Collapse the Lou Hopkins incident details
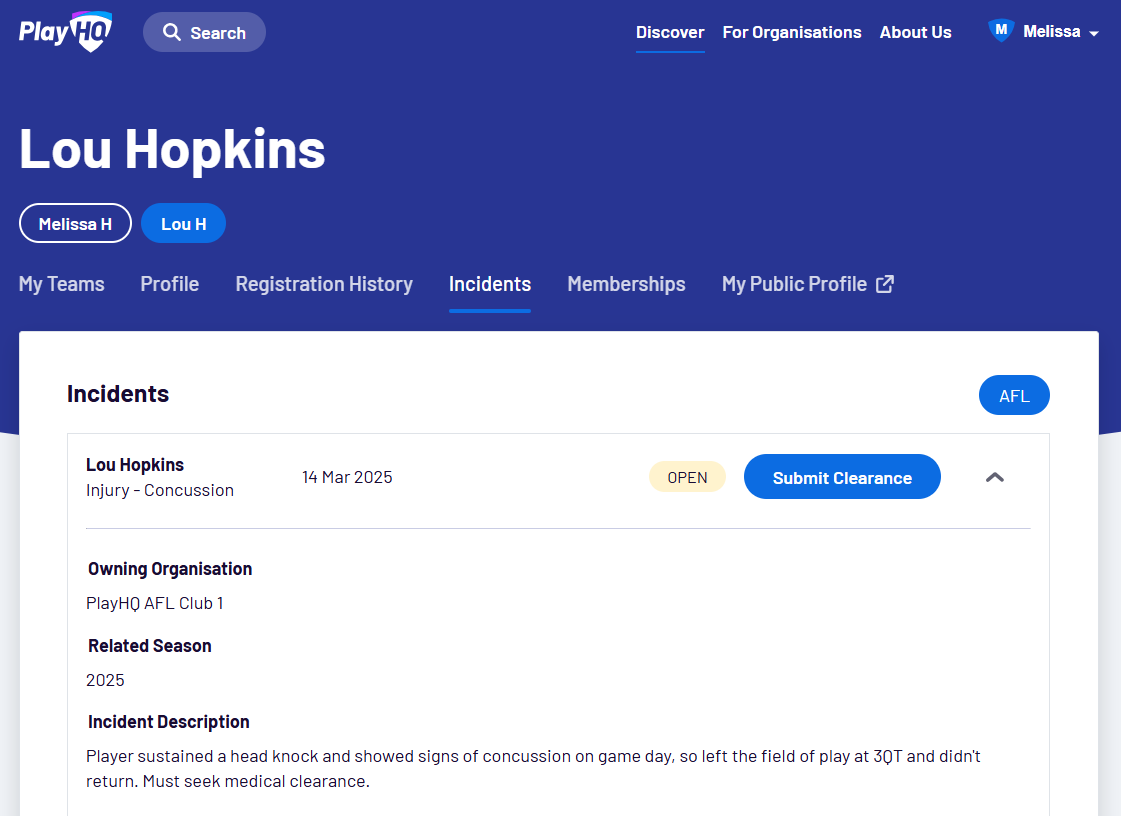1121x816 pixels. click(x=994, y=477)
